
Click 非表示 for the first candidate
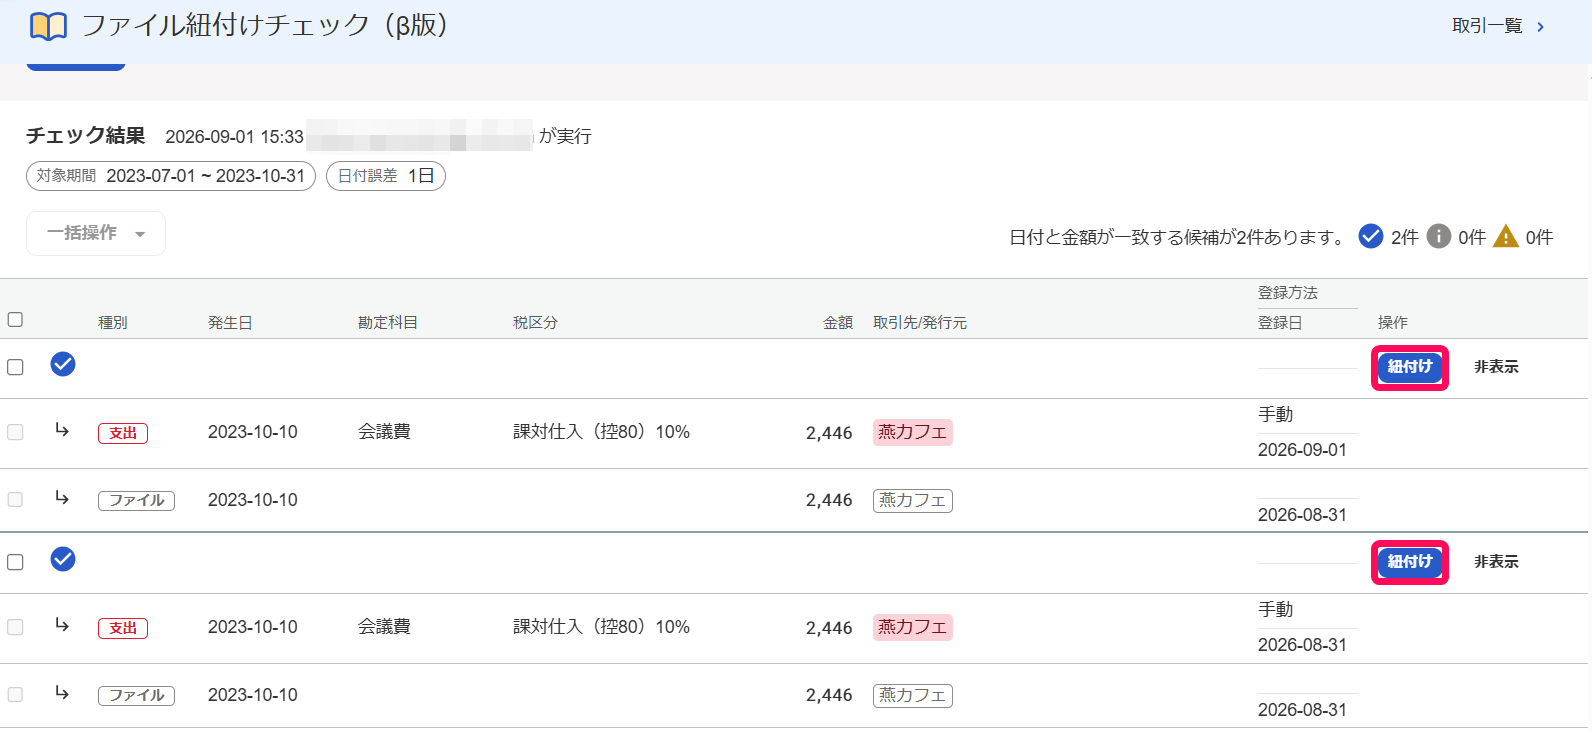[1496, 367]
